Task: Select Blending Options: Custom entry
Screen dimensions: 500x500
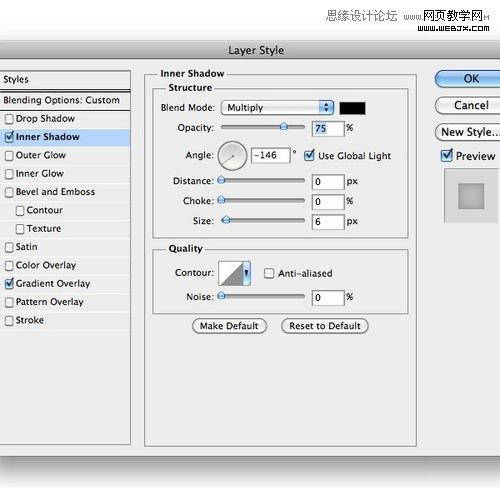Action: 65,100
